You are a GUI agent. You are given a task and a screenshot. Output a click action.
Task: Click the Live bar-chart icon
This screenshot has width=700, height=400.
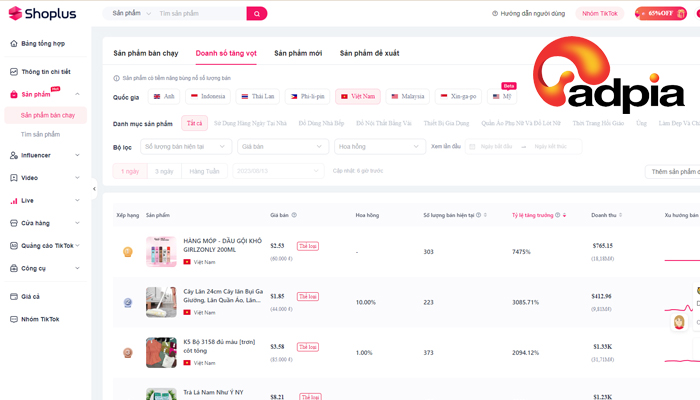click(x=14, y=200)
